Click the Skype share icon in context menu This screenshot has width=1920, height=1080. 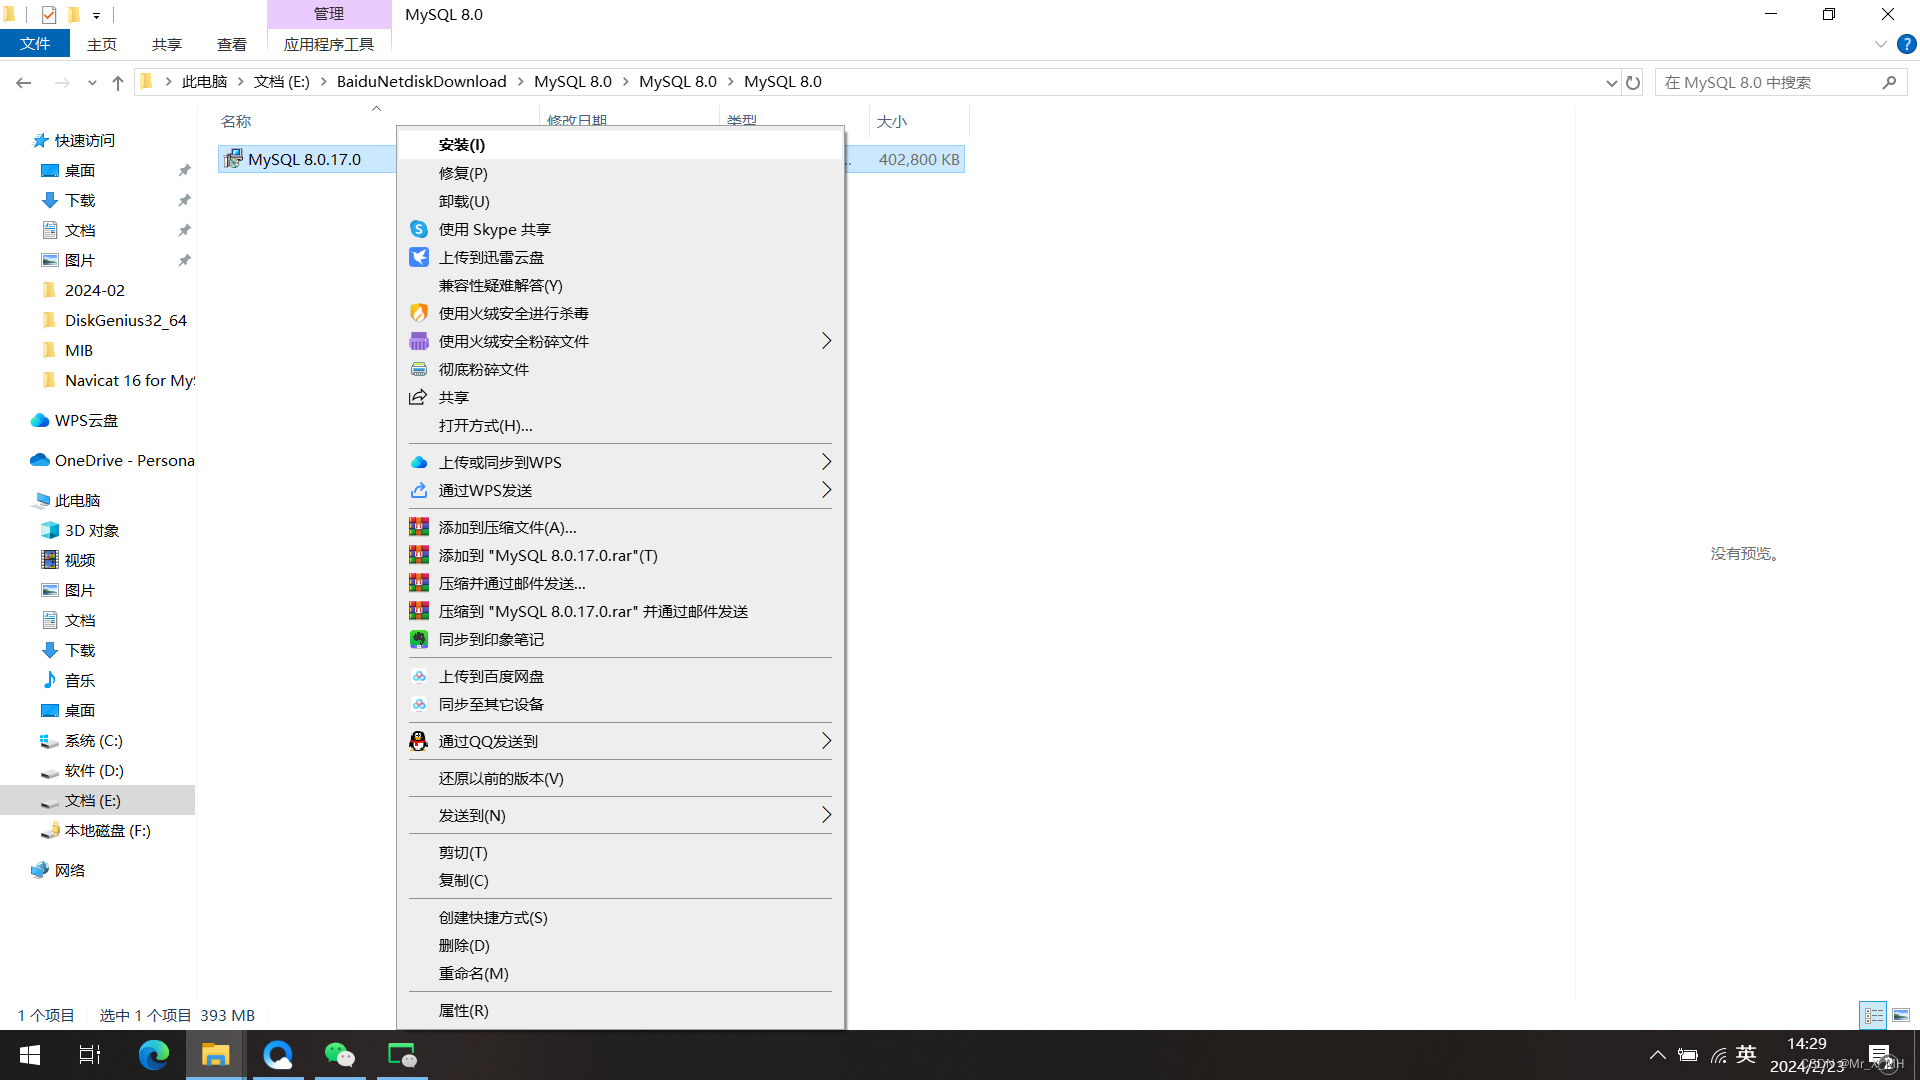pyautogui.click(x=419, y=229)
